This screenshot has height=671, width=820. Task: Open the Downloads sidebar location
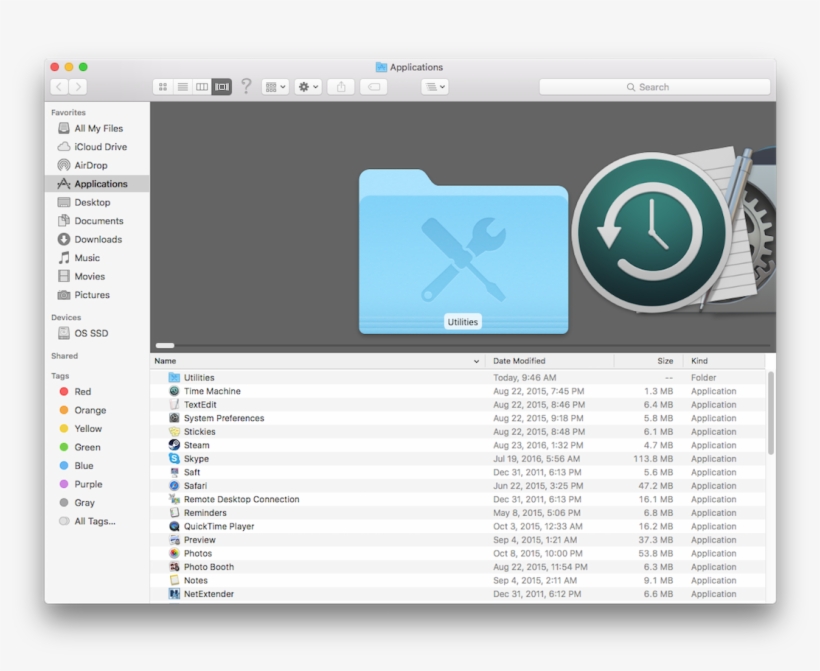click(x=96, y=239)
